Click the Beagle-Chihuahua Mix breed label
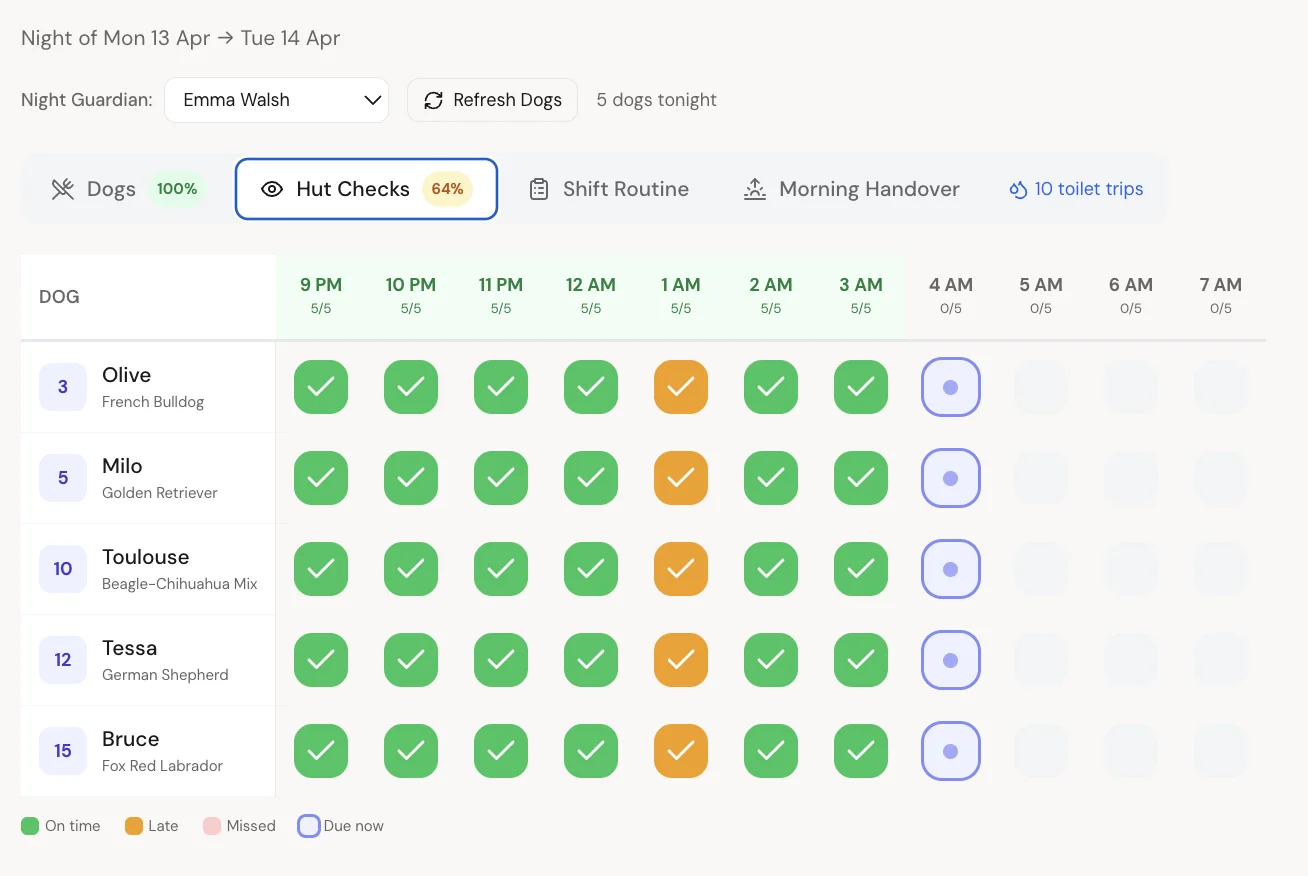Image resolution: width=1308 pixels, height=876 pixels. (x=180, y=584)
